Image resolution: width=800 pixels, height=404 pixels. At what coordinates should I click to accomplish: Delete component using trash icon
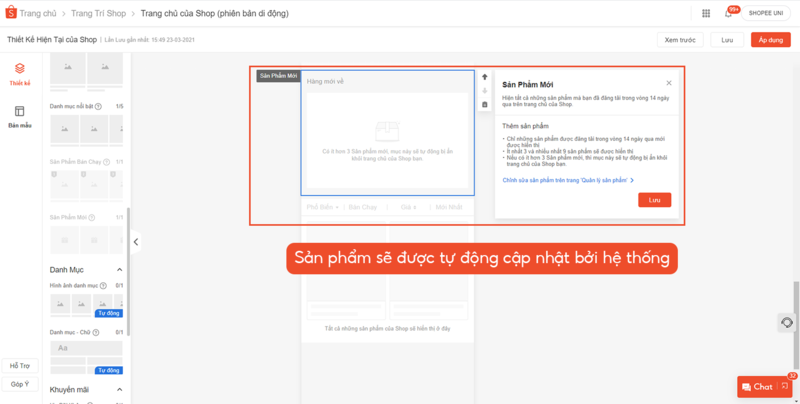tap(485, 104)
